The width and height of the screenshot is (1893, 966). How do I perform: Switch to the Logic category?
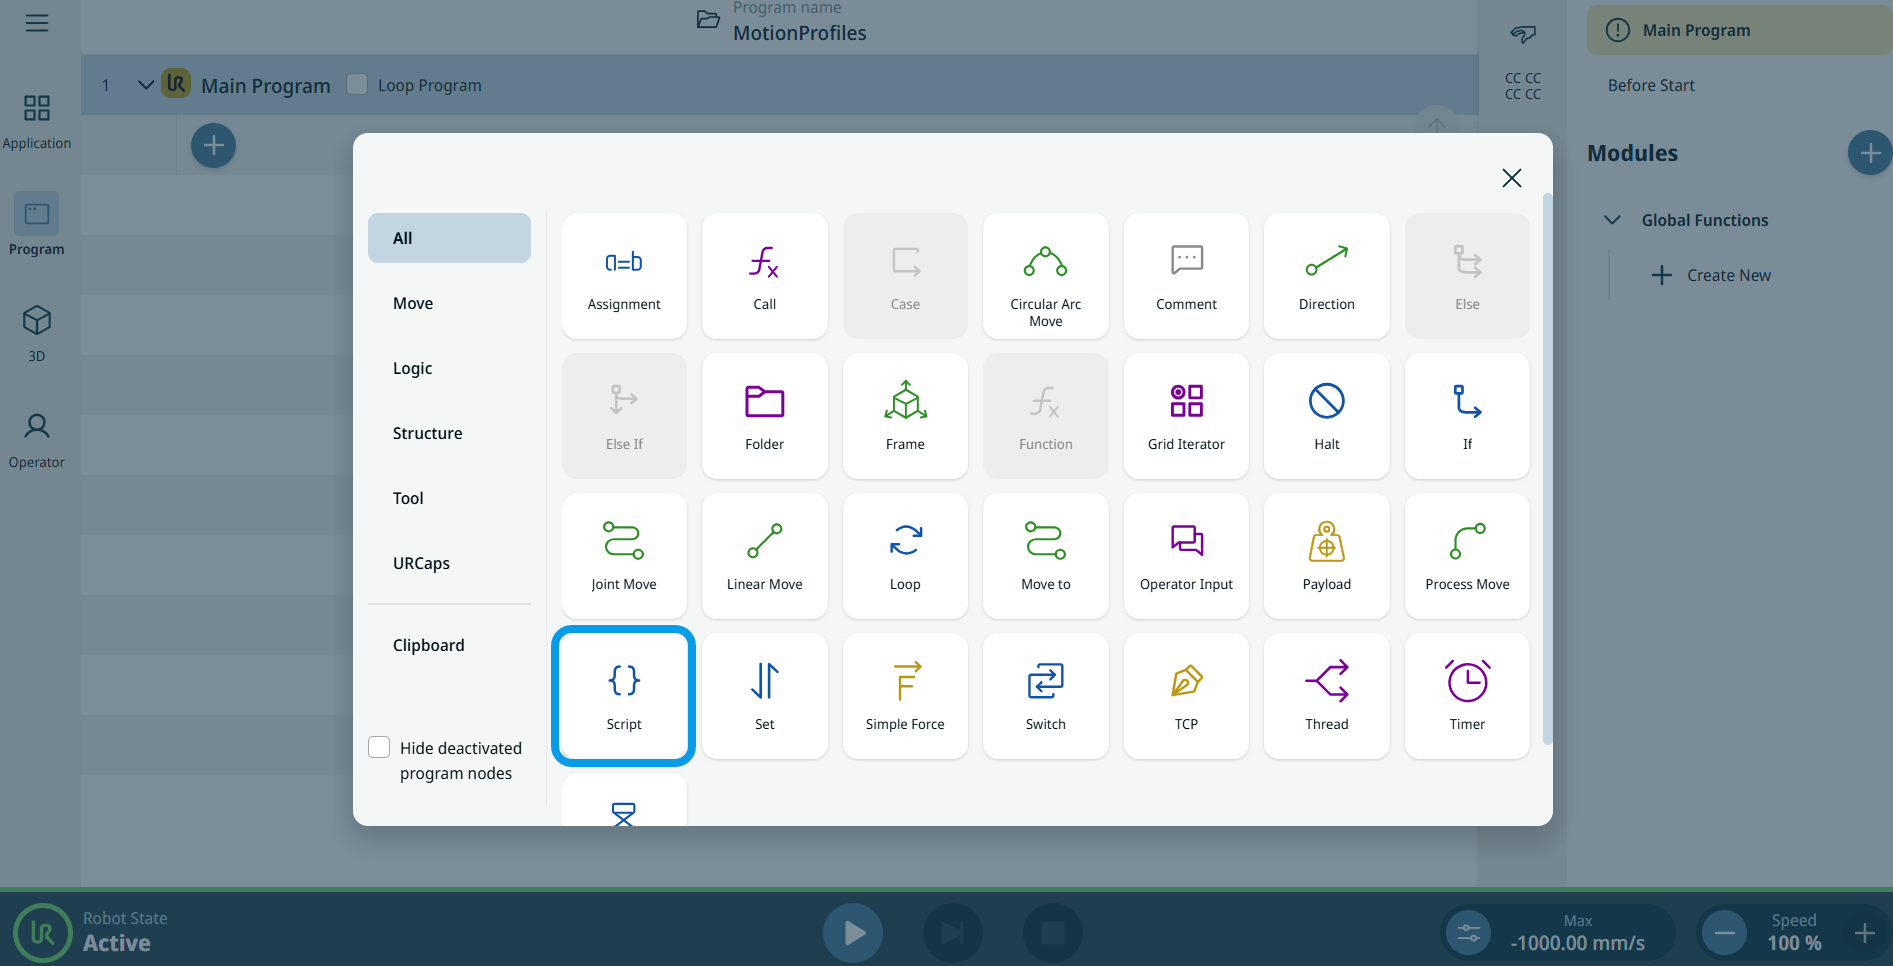coord(413,368)
